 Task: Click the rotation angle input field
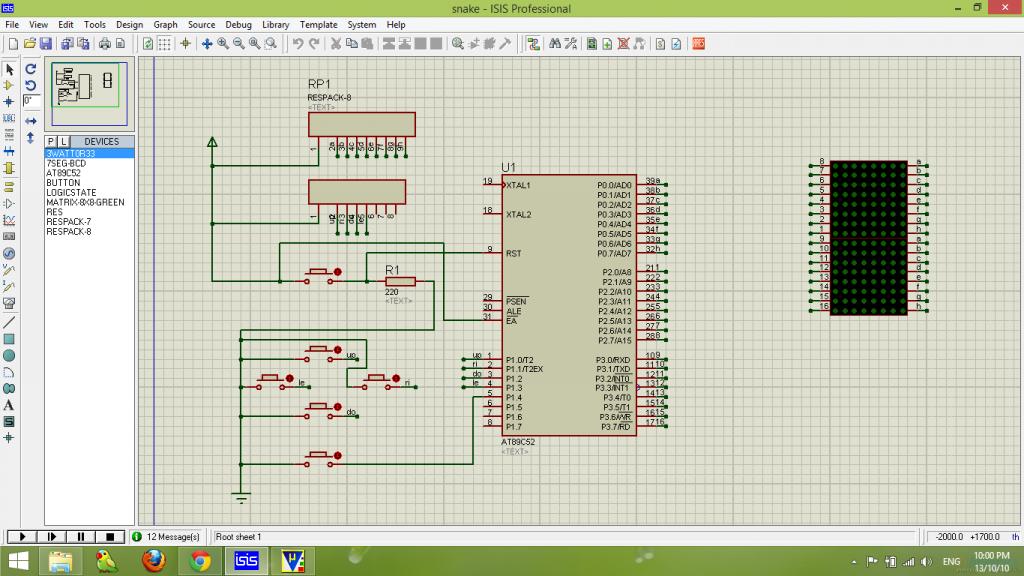(x=31, y=101)
